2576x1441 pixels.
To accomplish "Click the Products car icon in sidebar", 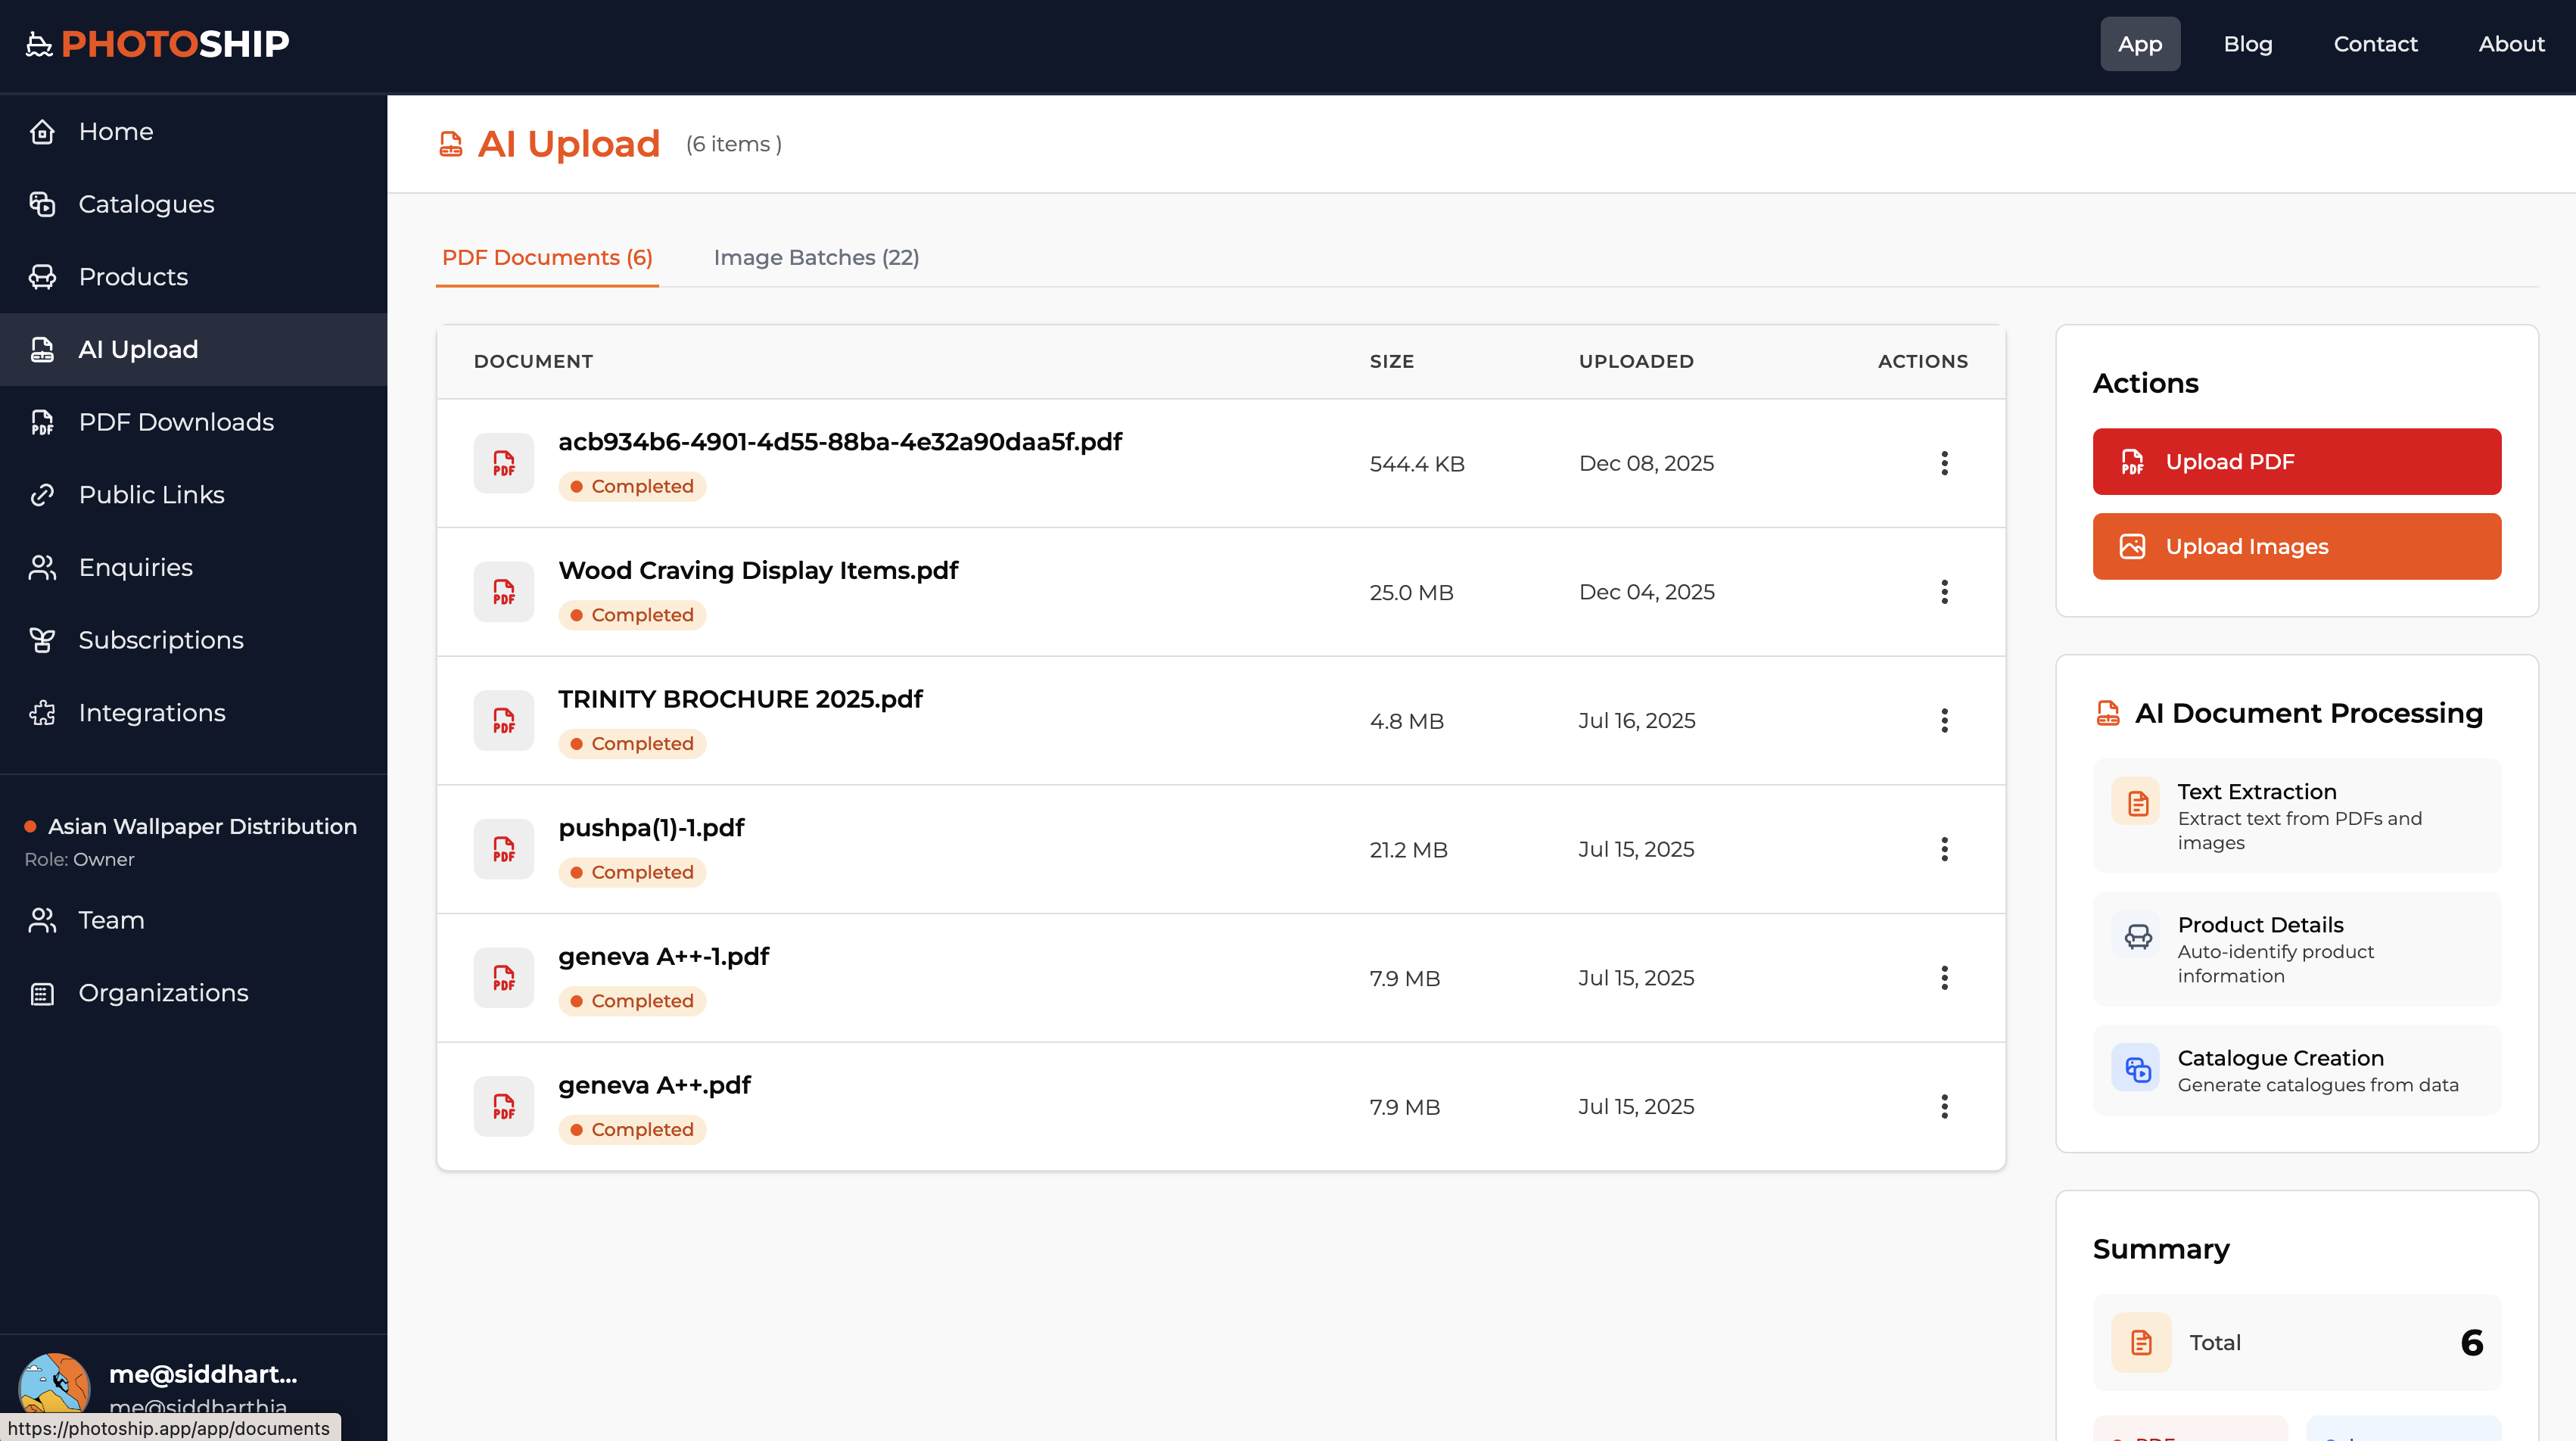I will coord(42,276).
